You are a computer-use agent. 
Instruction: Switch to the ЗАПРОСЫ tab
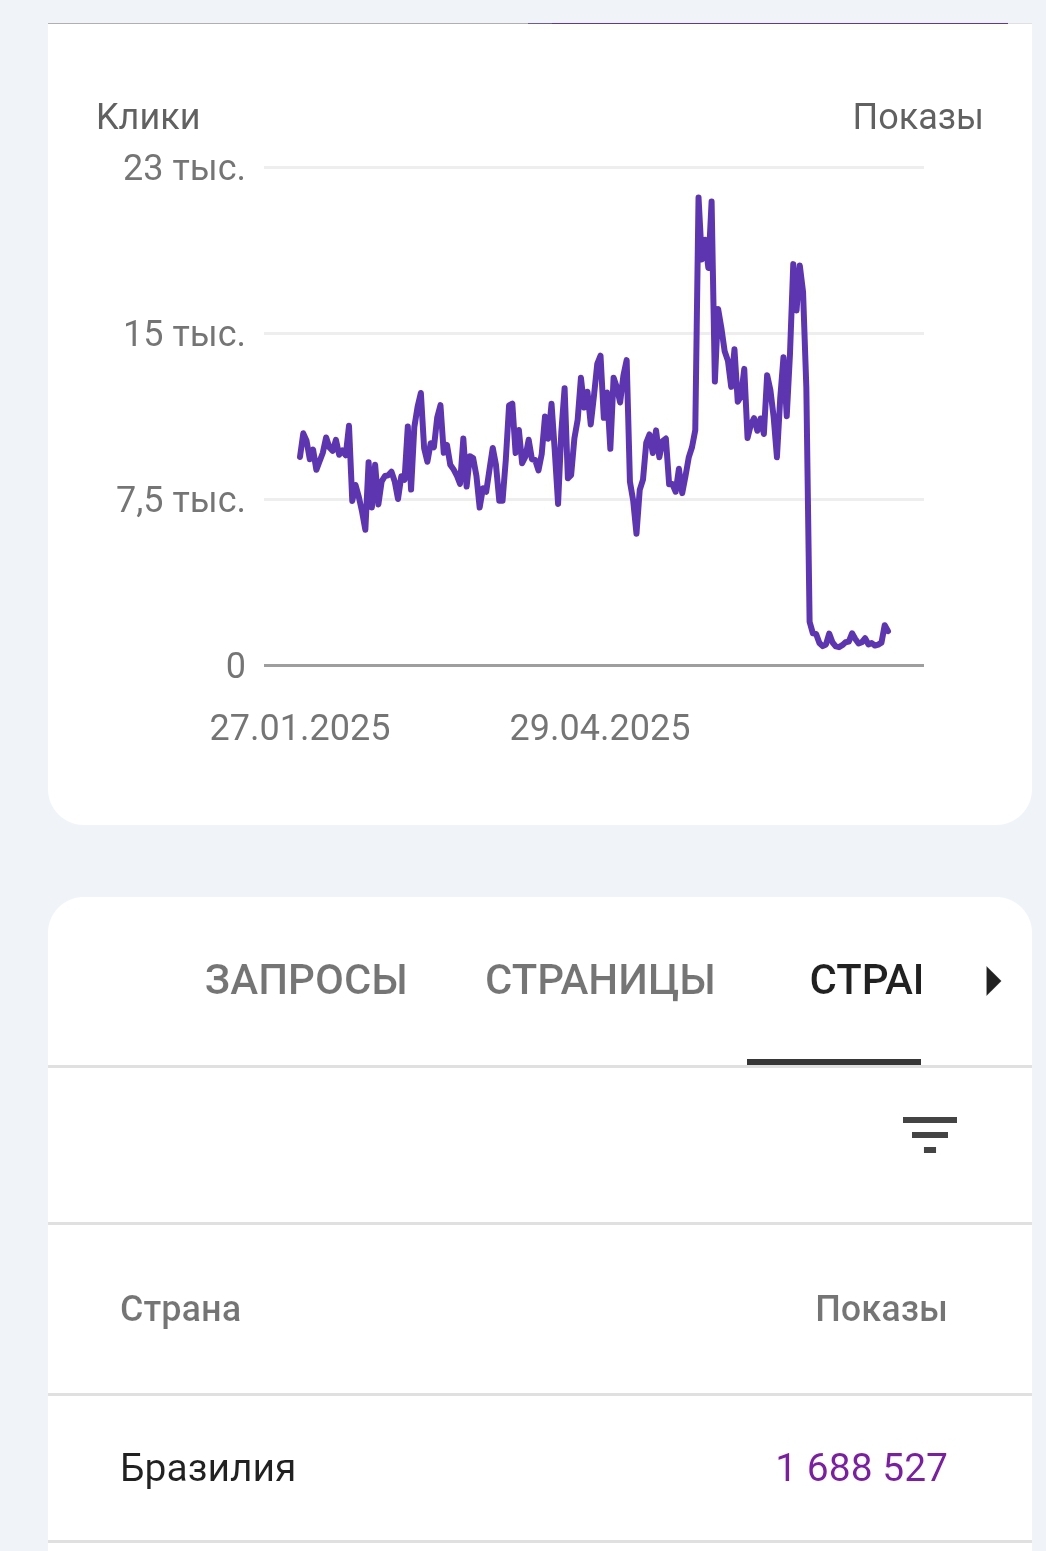(x=306, y=980)
